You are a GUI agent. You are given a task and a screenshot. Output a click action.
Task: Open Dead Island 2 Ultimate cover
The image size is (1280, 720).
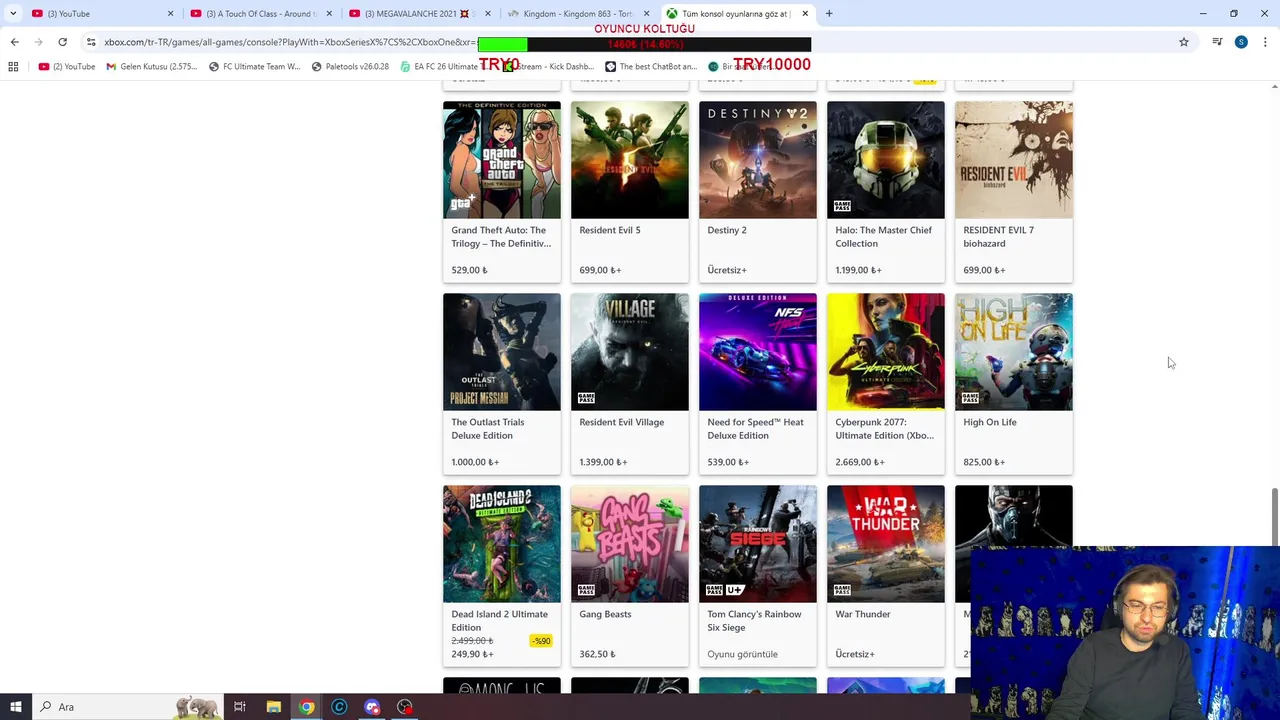(502, 544)
